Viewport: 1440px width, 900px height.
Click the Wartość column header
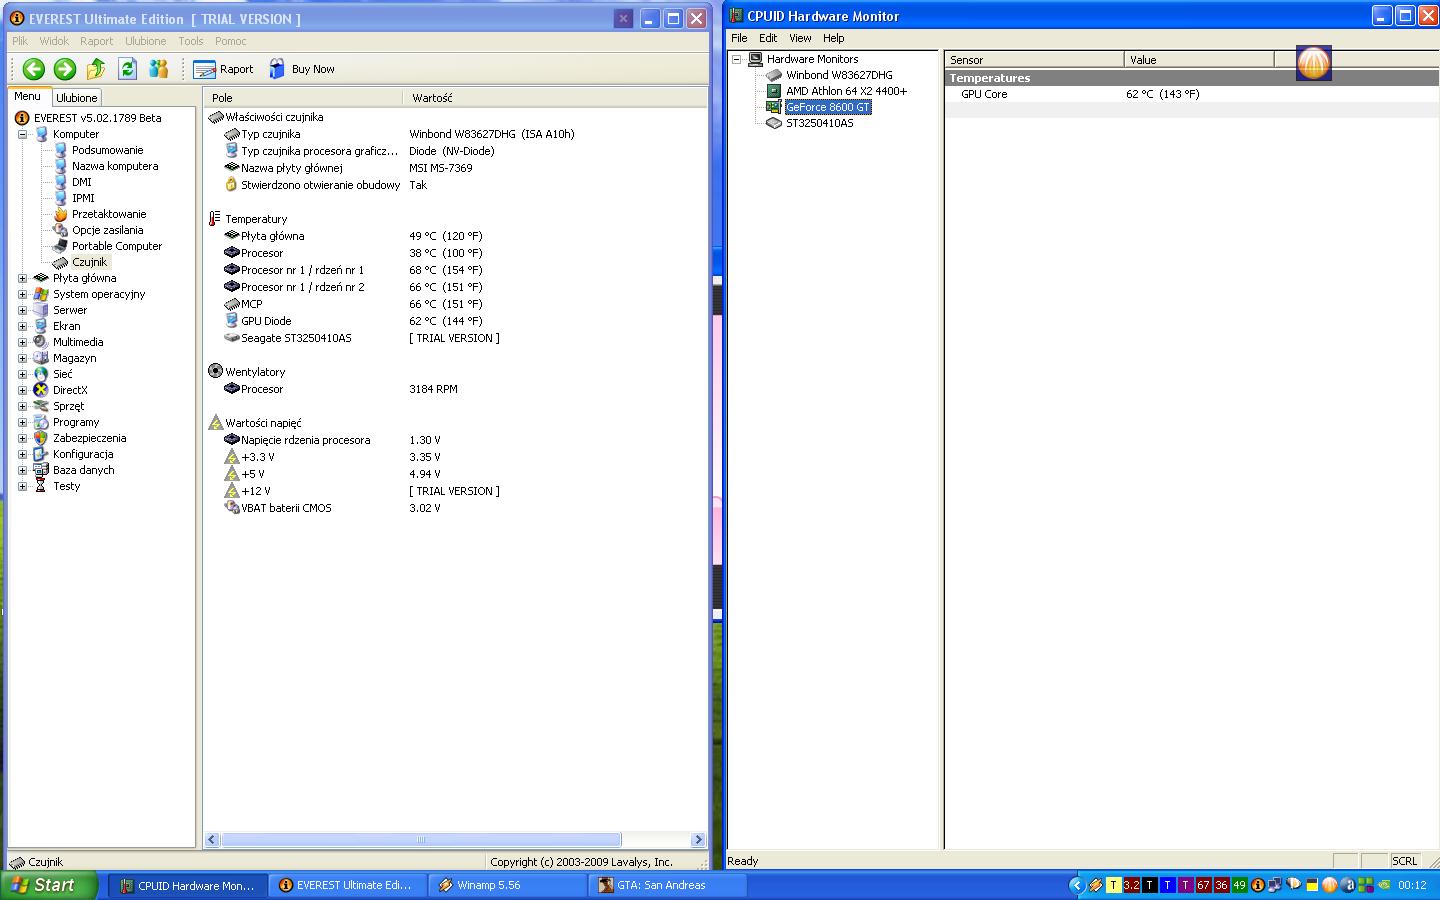[554, 98]
